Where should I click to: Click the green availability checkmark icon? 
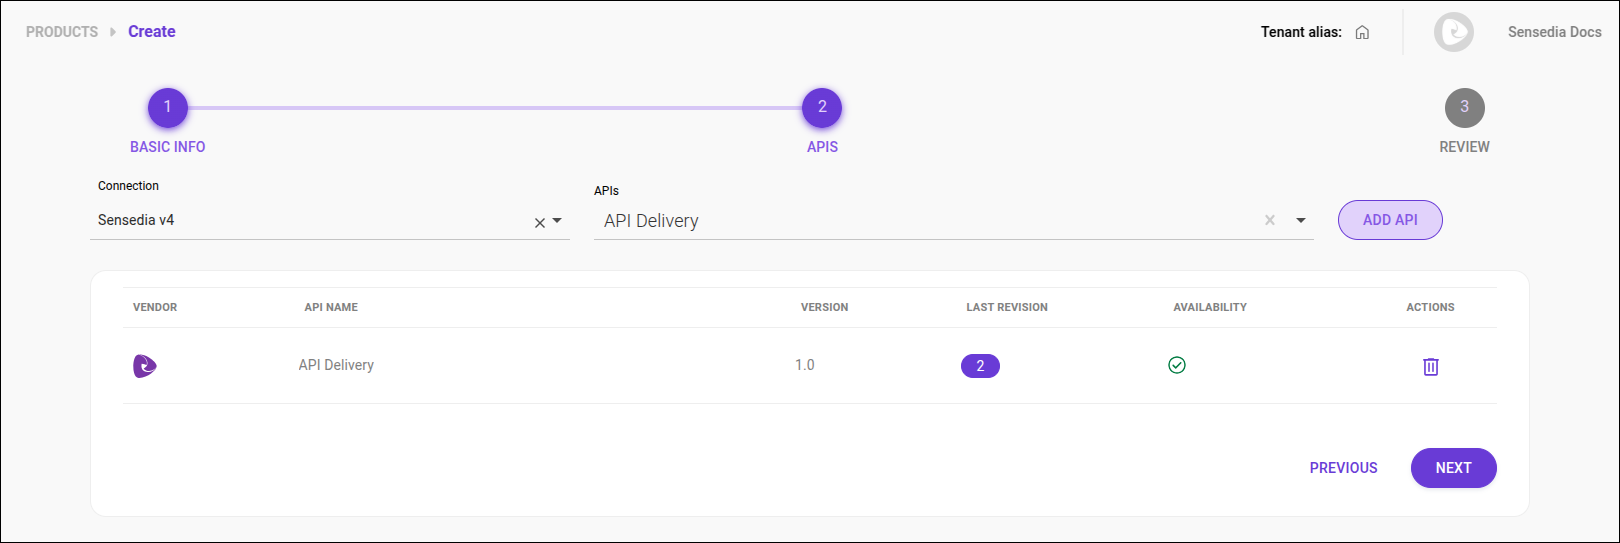(1177, 365)
